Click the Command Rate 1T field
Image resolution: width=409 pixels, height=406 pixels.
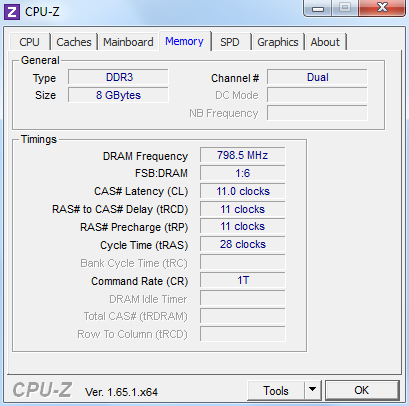point(243,280)
